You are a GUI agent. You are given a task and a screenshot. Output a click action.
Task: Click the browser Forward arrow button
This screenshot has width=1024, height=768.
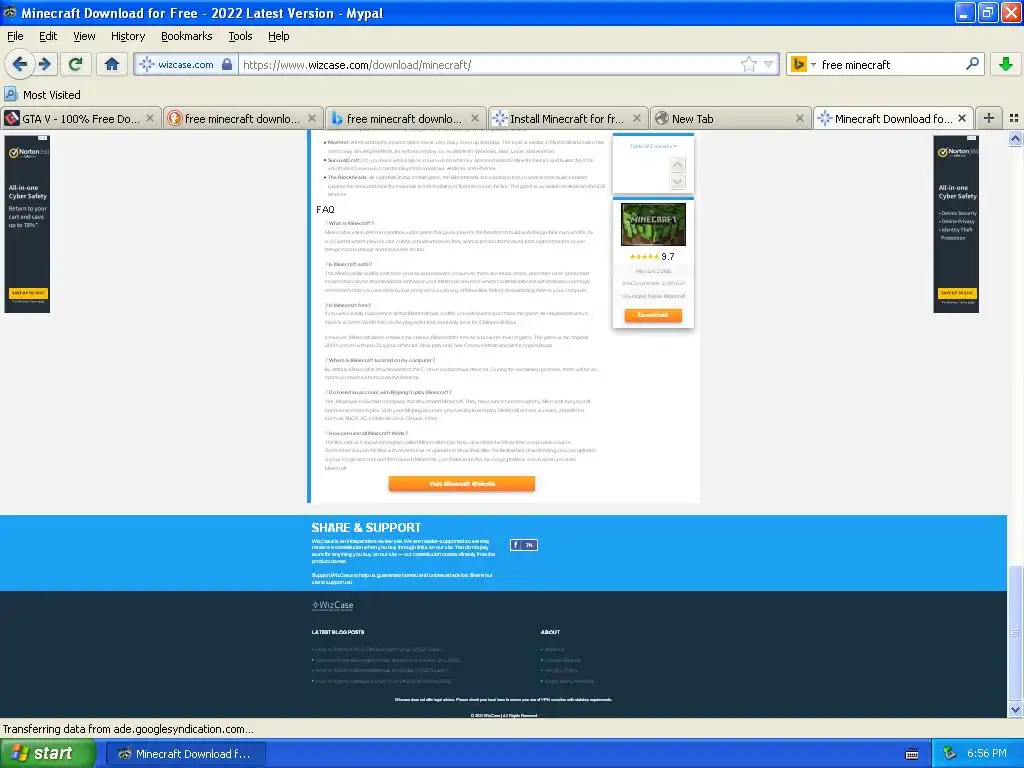click(44, 65)
